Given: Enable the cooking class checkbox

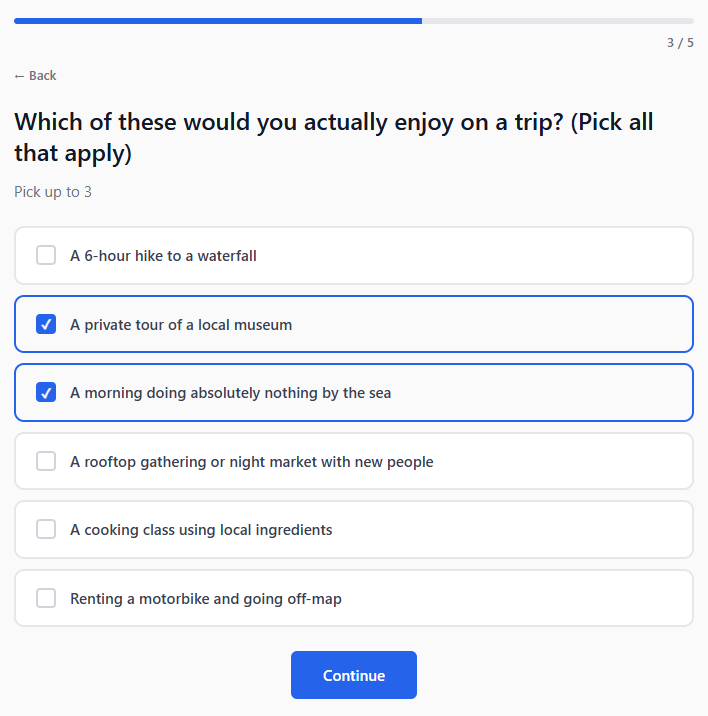Looking at the screenshot, I should (46, 529).
